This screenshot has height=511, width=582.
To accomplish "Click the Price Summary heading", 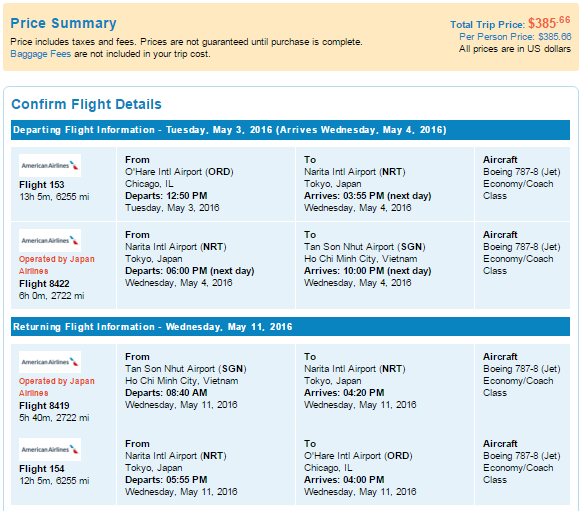I will [x=63, y=23].
